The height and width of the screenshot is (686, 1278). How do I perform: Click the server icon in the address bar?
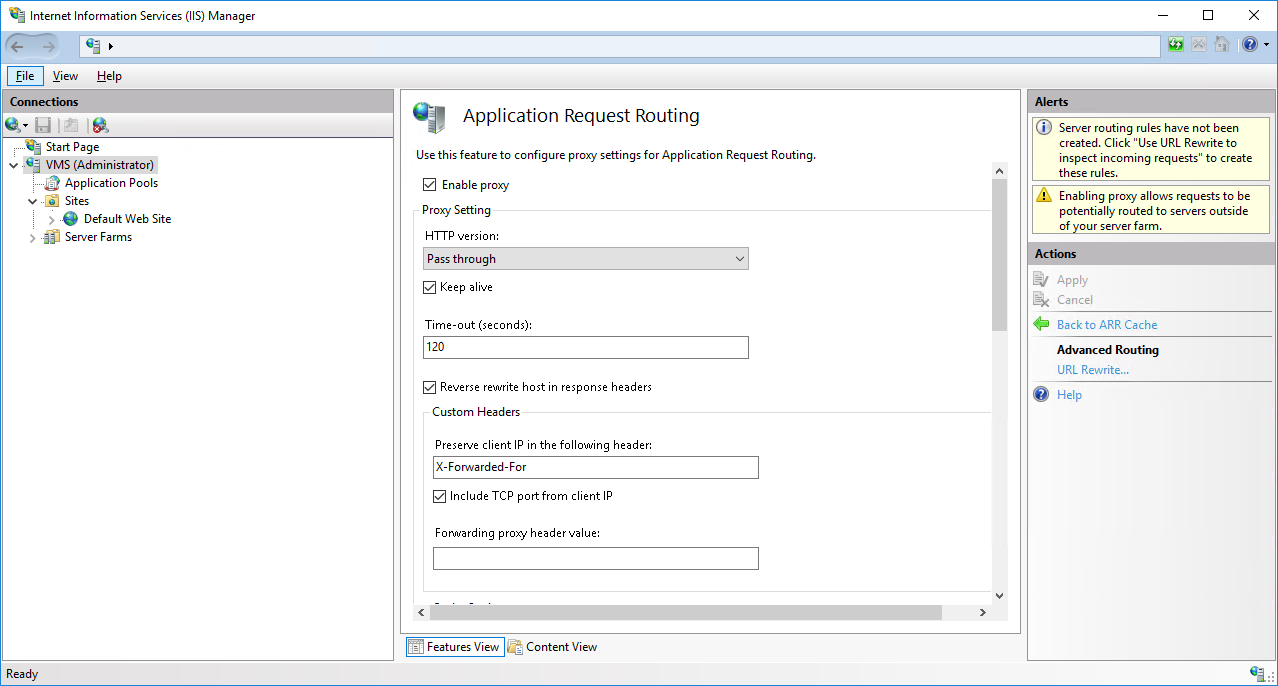pyautogui.click(x=94, y=46)
